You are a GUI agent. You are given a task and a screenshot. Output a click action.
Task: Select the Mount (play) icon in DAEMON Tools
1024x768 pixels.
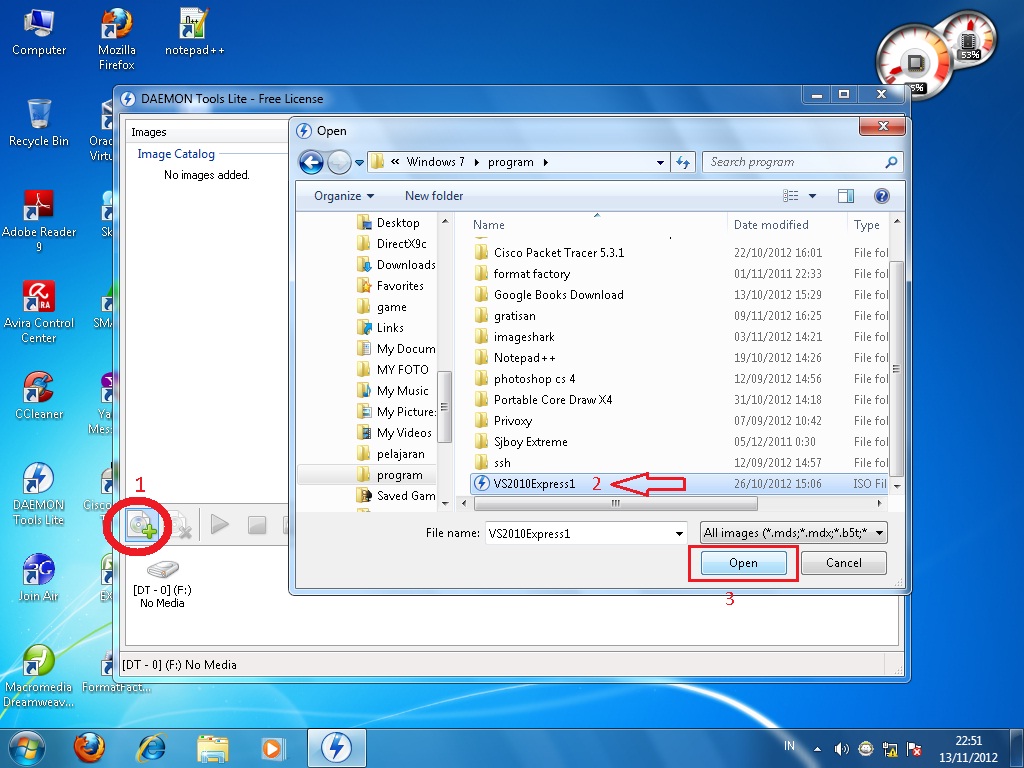(x=219, y=524)
